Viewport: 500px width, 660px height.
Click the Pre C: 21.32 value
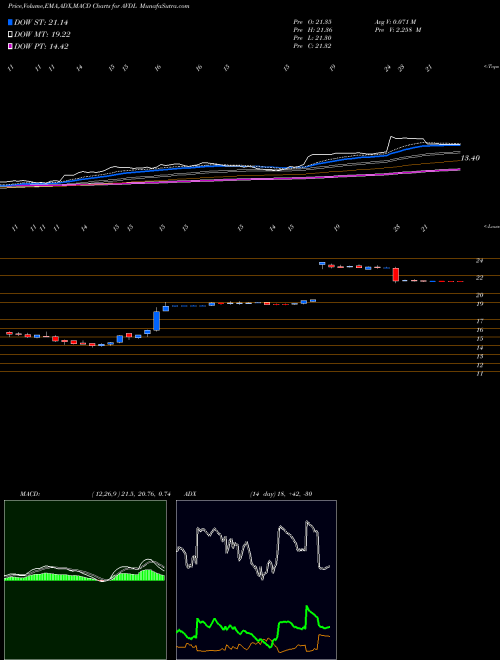(312, 46)
